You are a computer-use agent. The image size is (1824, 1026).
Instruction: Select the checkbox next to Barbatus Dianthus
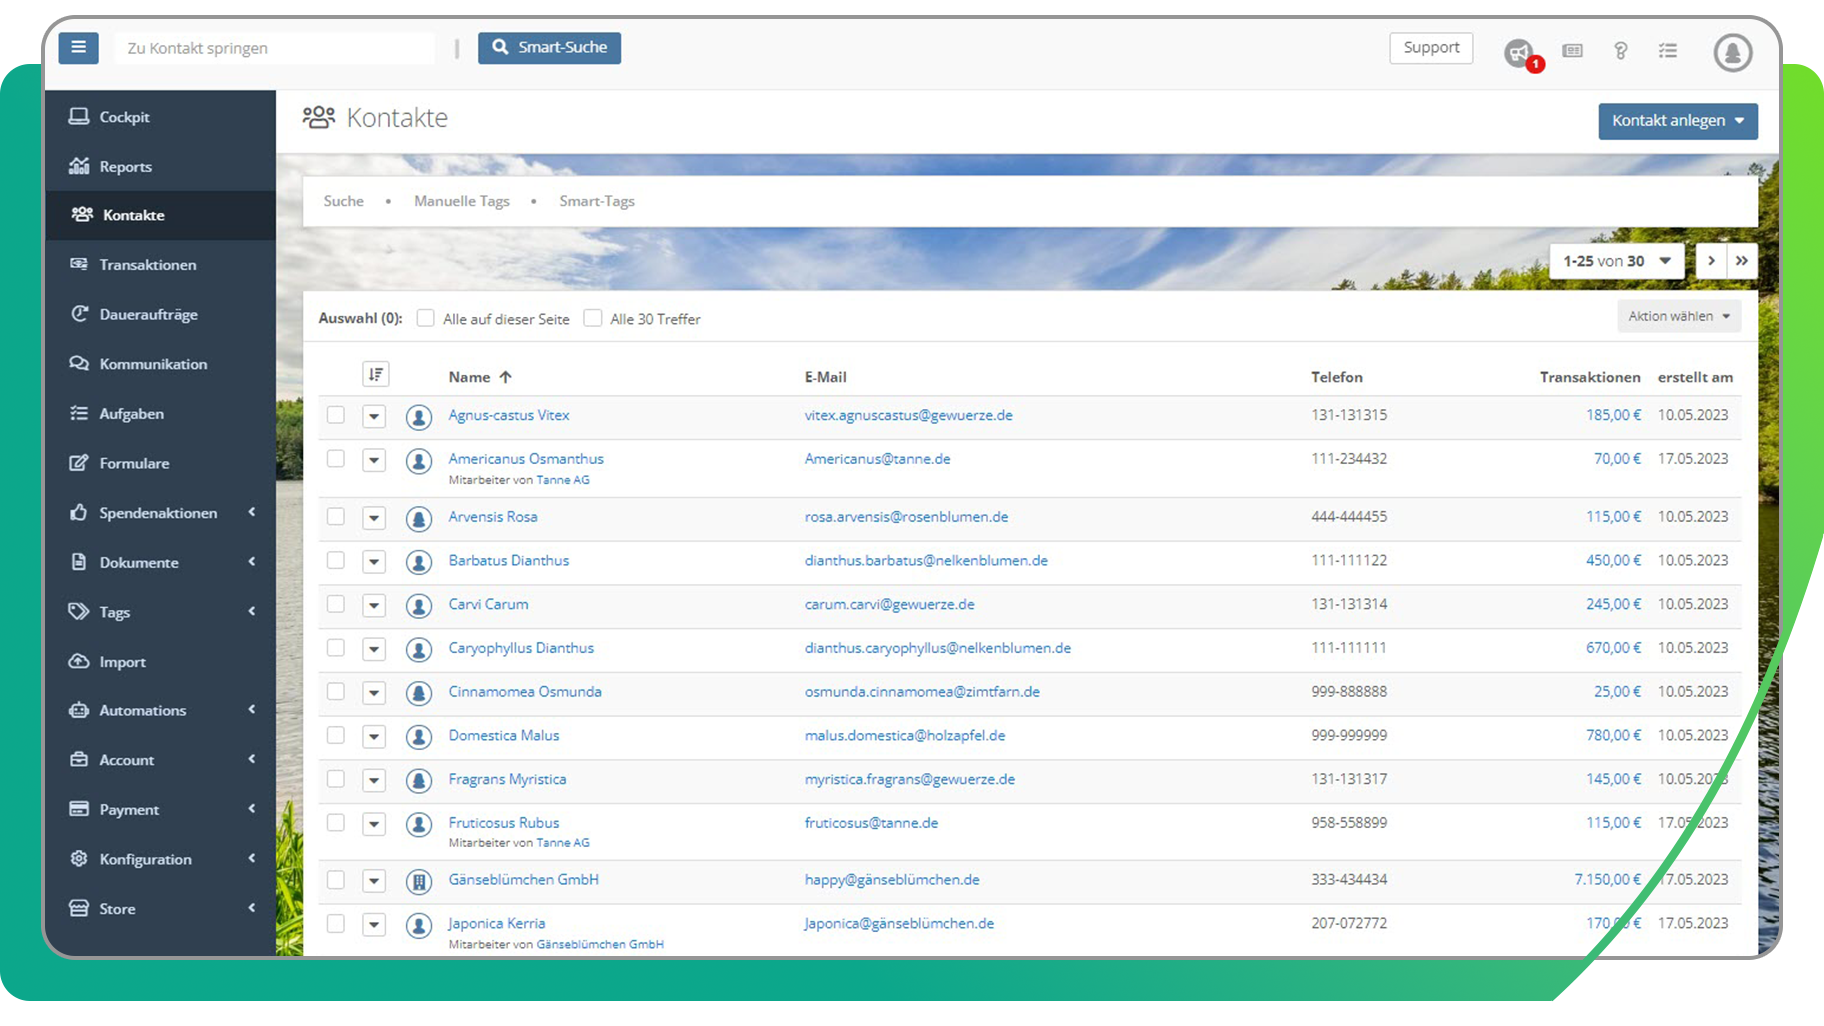335,561
